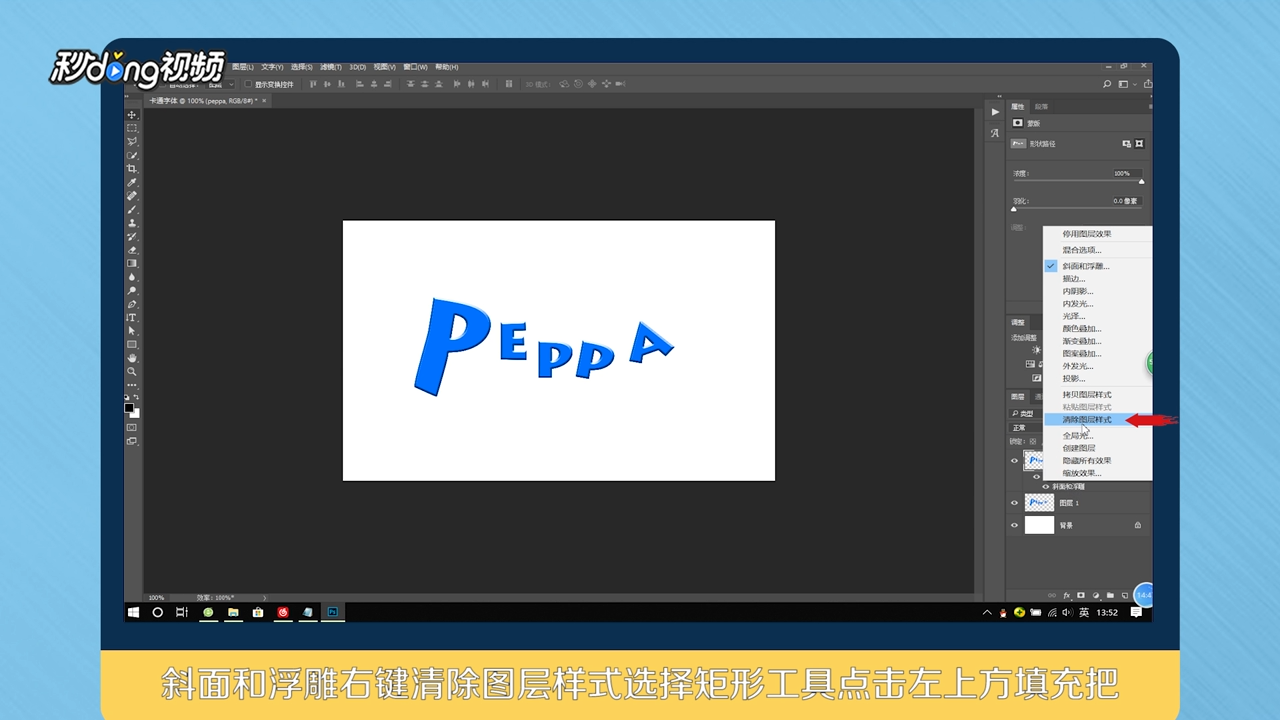The width and height of the screenshot is (1280, 720).
Task: Enable the Show Transform Controls checkbox
Action: point(249,85)
